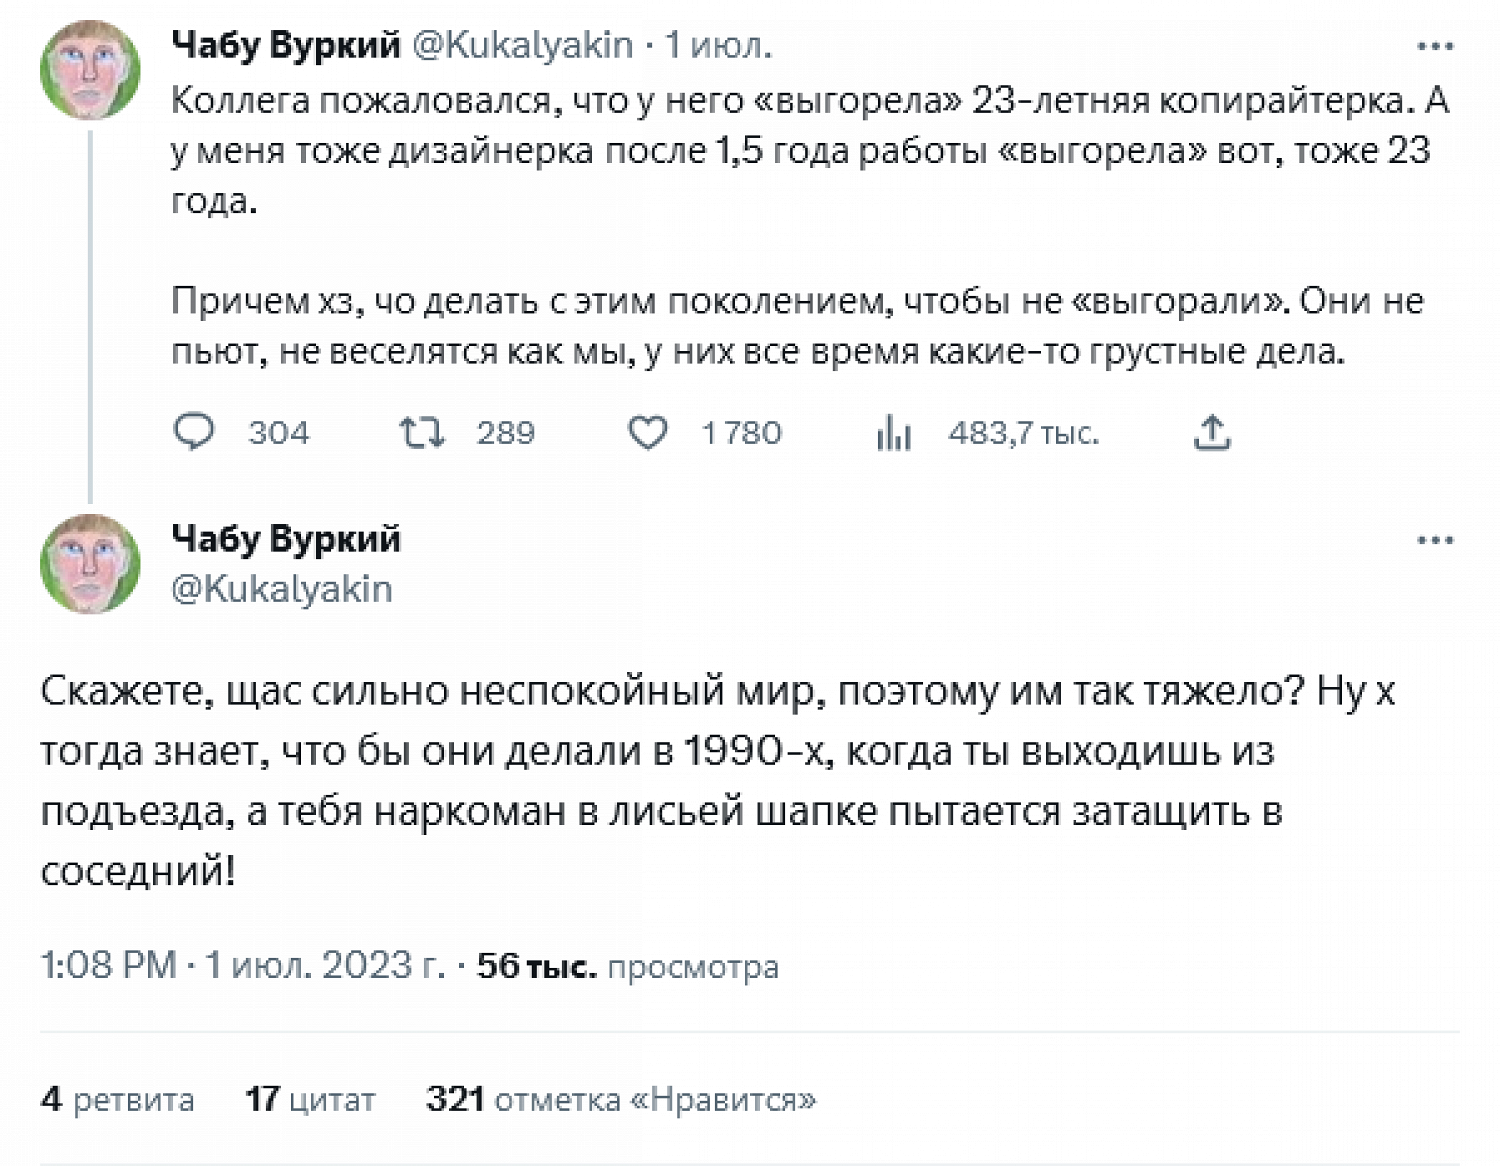View the "4 ретвита" list
Screen dimensions: 1500x1166
118,1099
